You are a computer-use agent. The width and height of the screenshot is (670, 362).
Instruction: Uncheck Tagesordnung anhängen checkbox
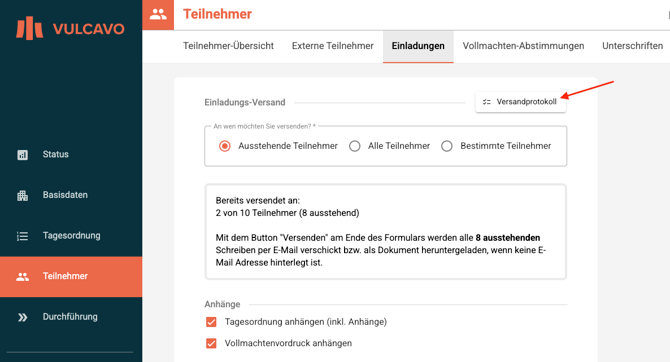211,322
